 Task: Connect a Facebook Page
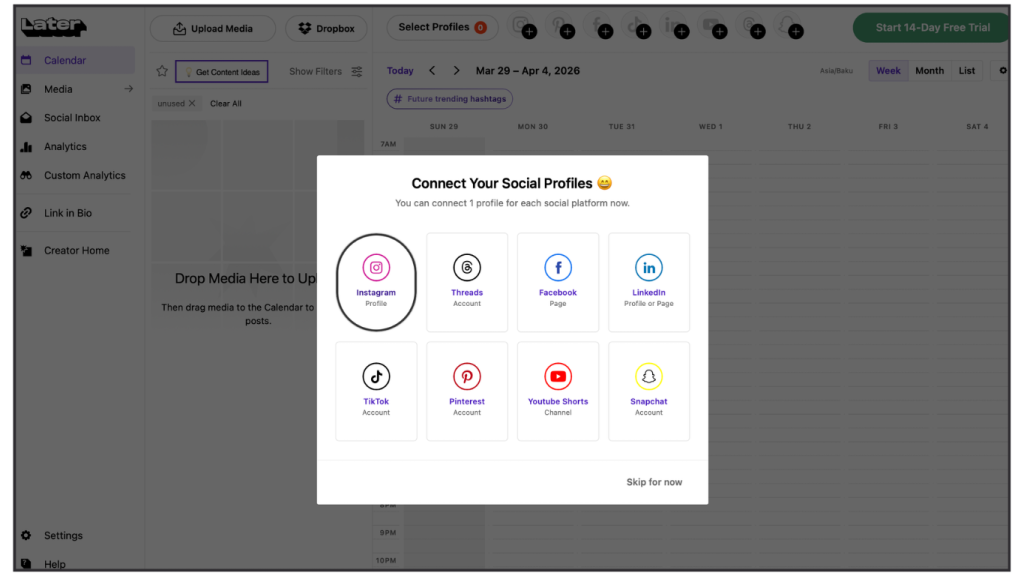(558, 281)
